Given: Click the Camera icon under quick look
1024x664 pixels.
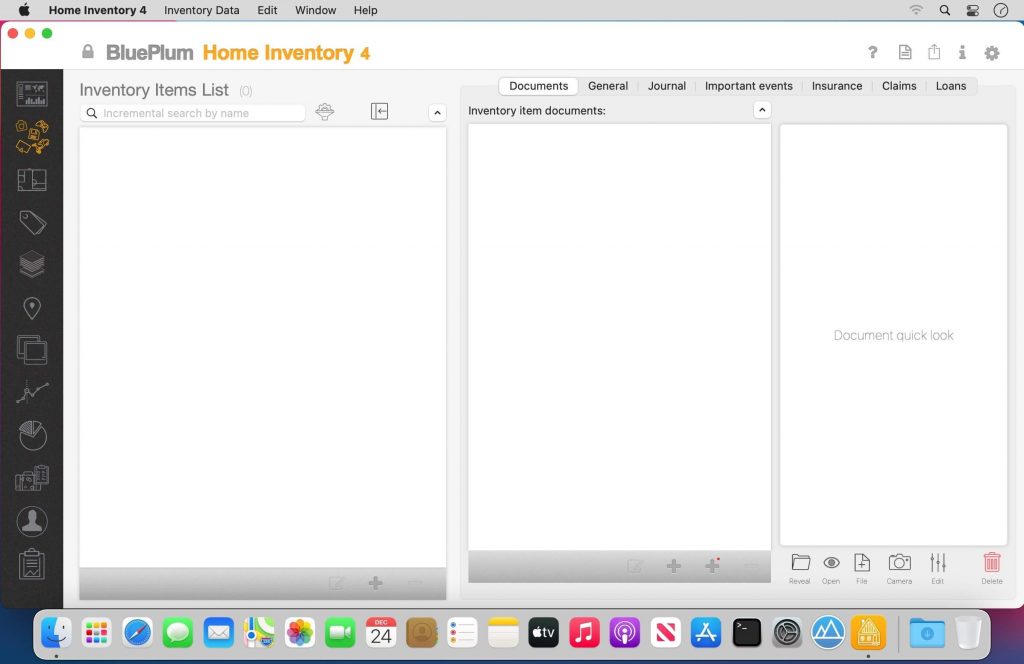Looking at the screenshot, I should [x=899, y=564].
